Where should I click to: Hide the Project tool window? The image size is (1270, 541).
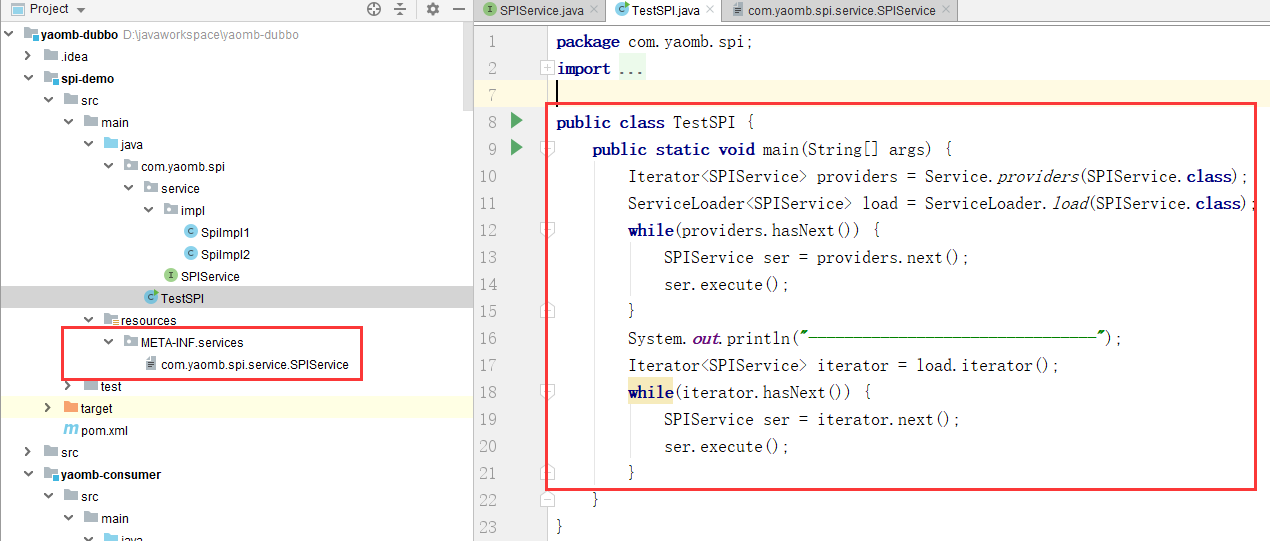coord(457,9)
